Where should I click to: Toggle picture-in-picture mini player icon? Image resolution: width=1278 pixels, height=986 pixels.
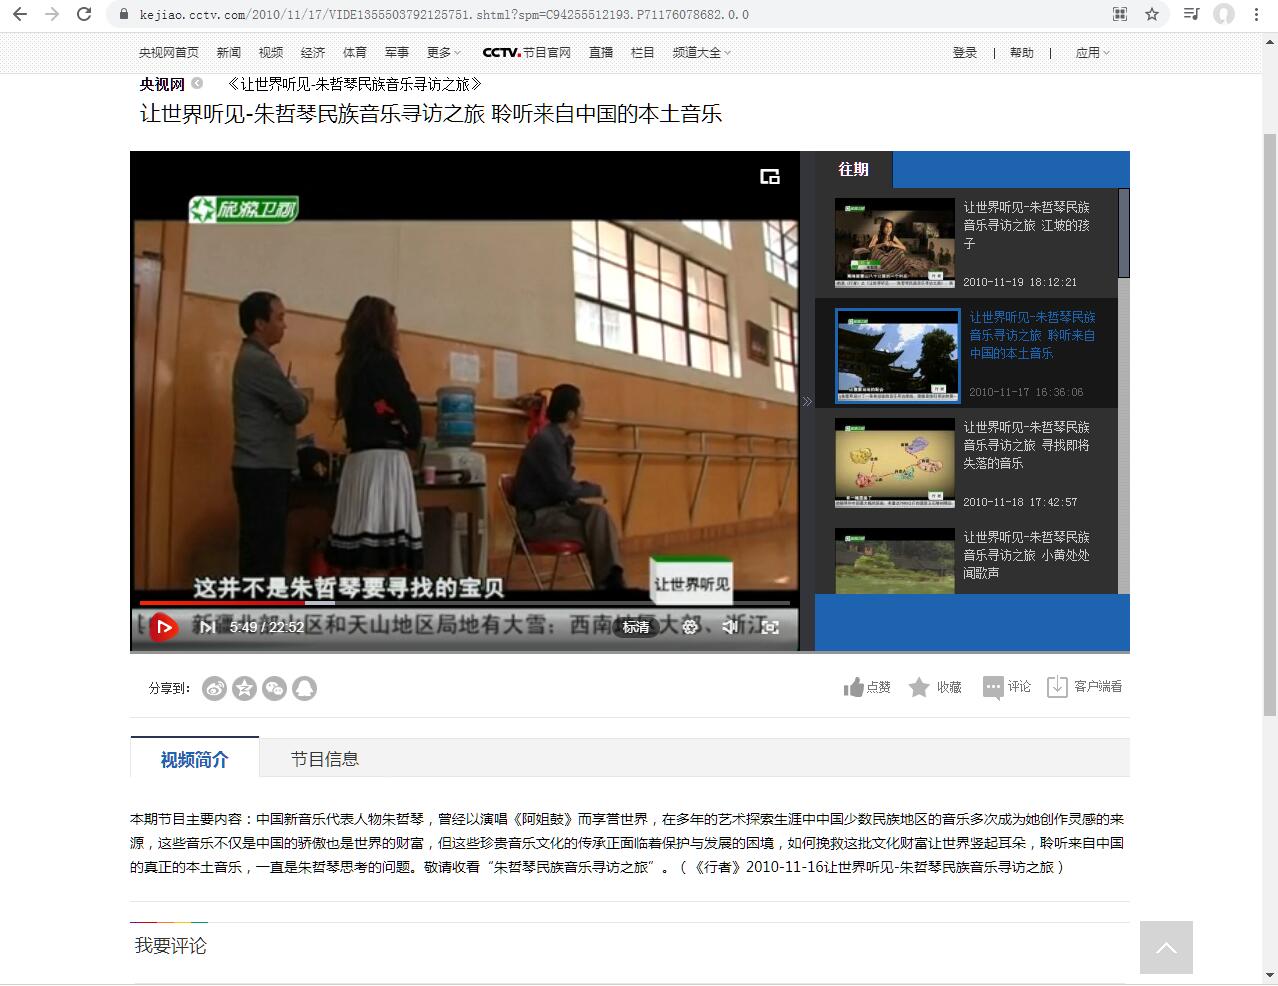pos(769,177)
